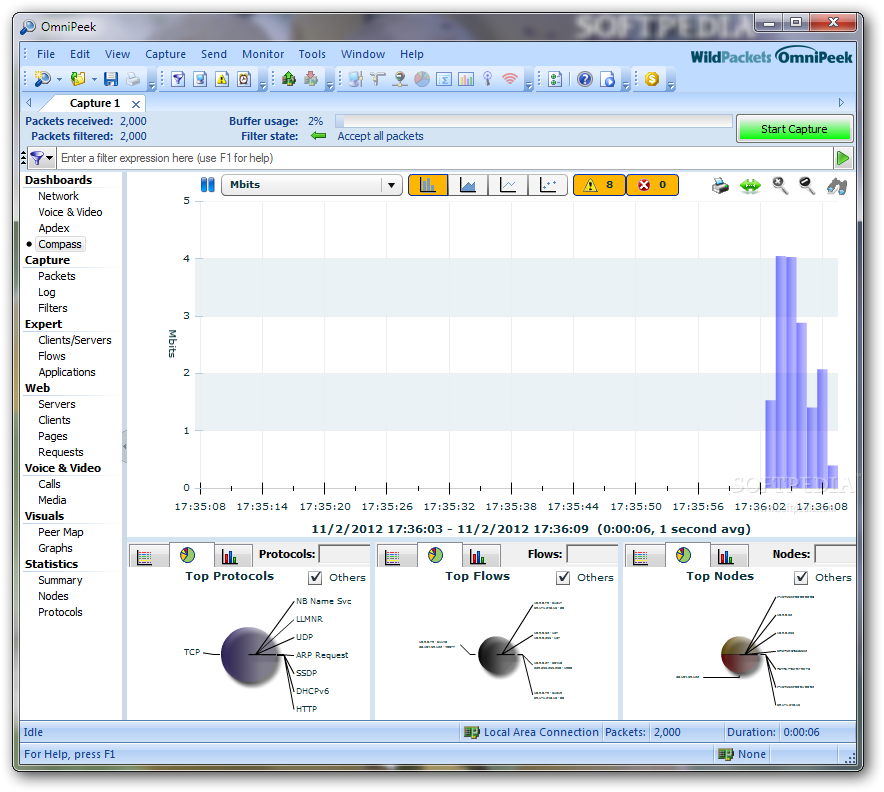Click the blue Help question mark icon
The image size is (884, 792).
[x=585, y=79]
